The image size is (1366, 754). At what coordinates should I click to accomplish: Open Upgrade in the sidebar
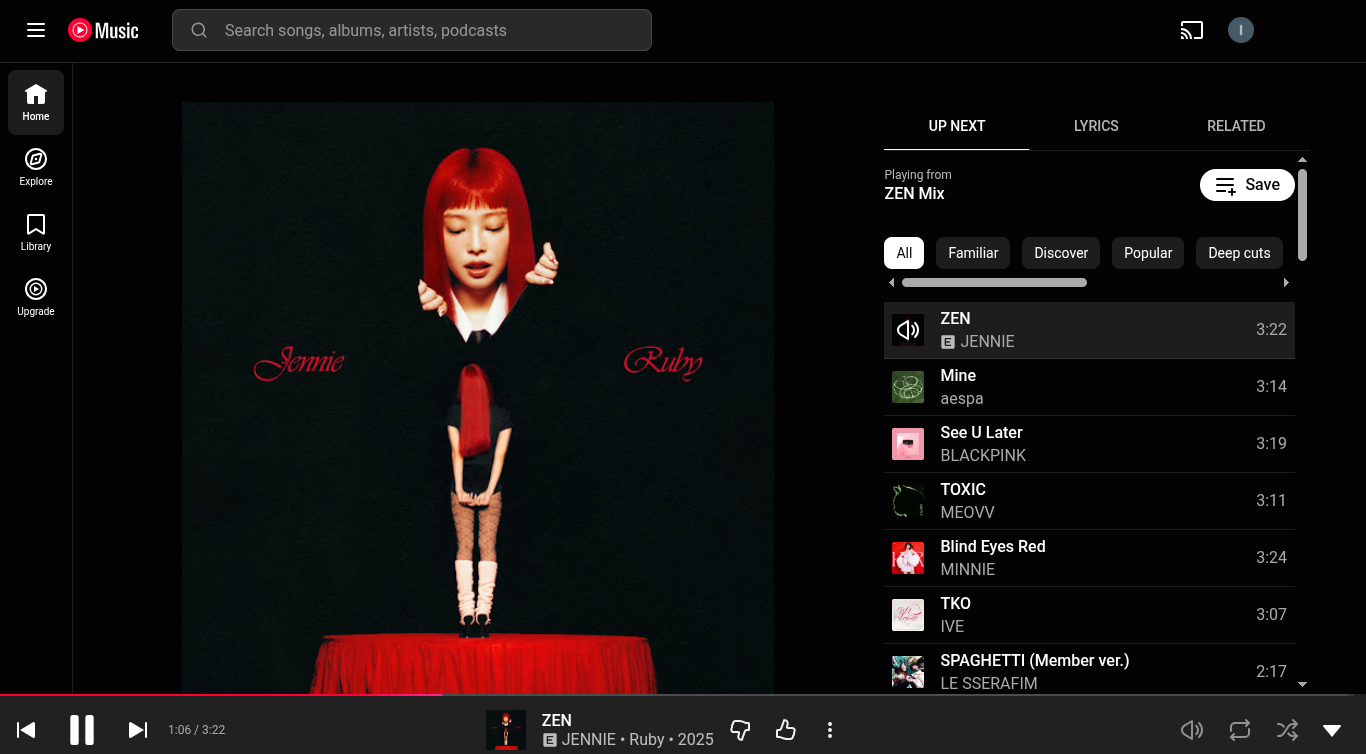[x=36, y=297]
